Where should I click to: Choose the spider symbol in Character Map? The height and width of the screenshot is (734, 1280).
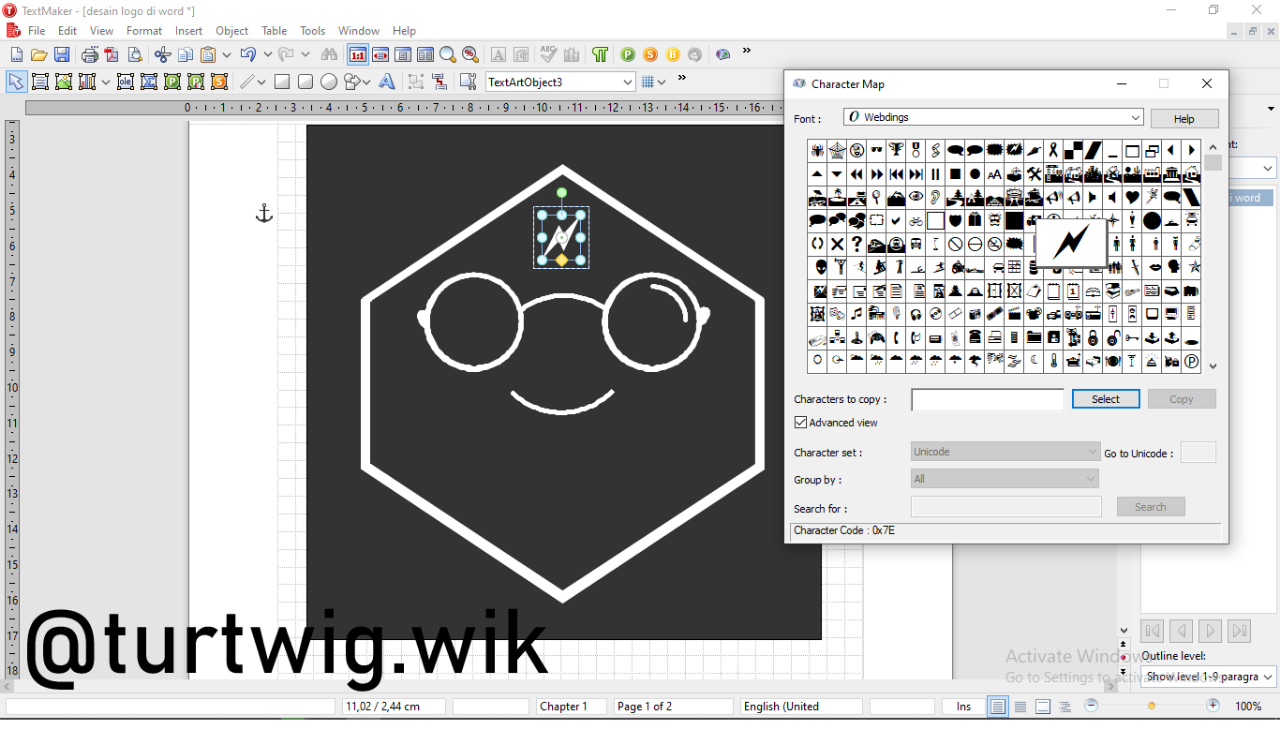tap(817, 150)
